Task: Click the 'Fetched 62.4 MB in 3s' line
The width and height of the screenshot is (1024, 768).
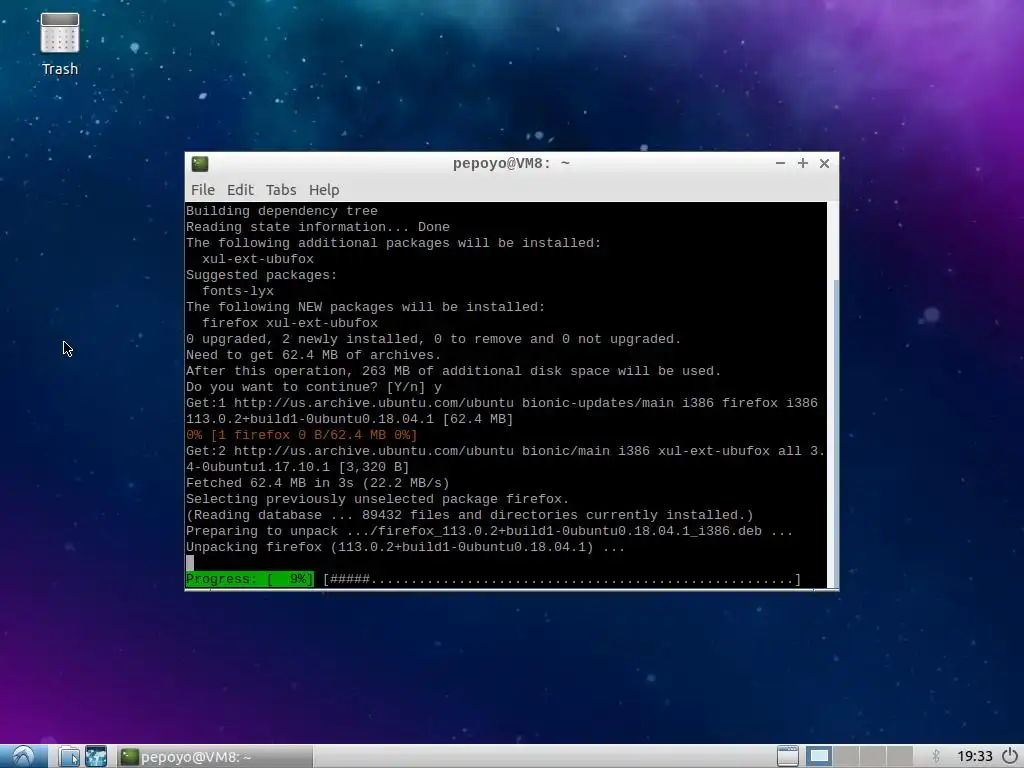Action: click(x=317, y=483)
